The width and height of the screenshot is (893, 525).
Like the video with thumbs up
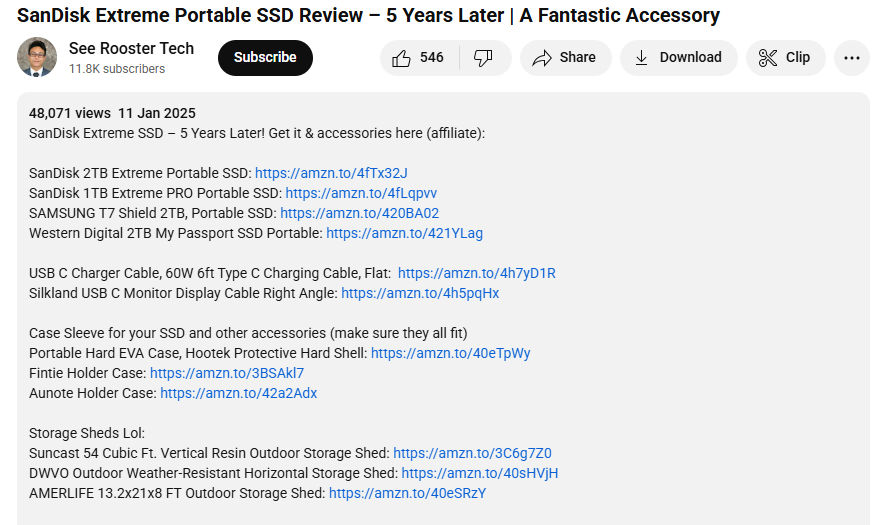tap(418, 58)
